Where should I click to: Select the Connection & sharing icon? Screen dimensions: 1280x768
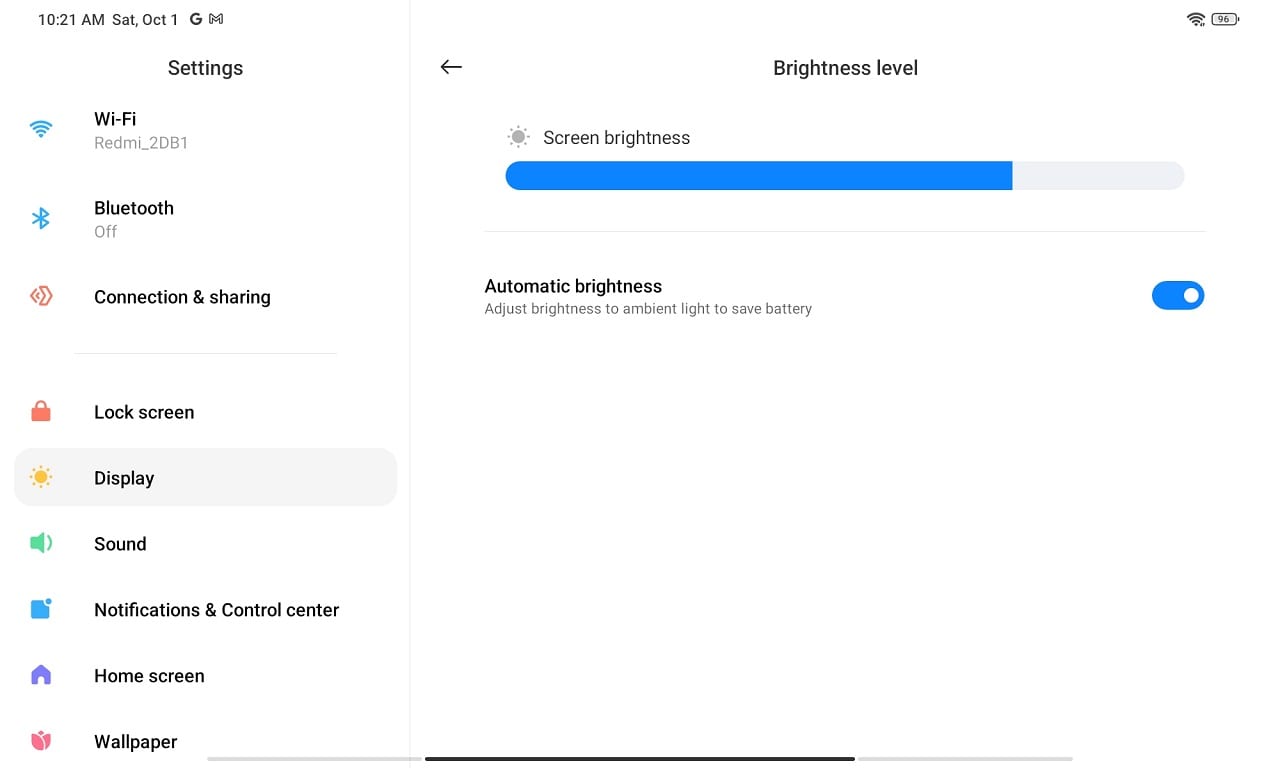coord(40,295)
